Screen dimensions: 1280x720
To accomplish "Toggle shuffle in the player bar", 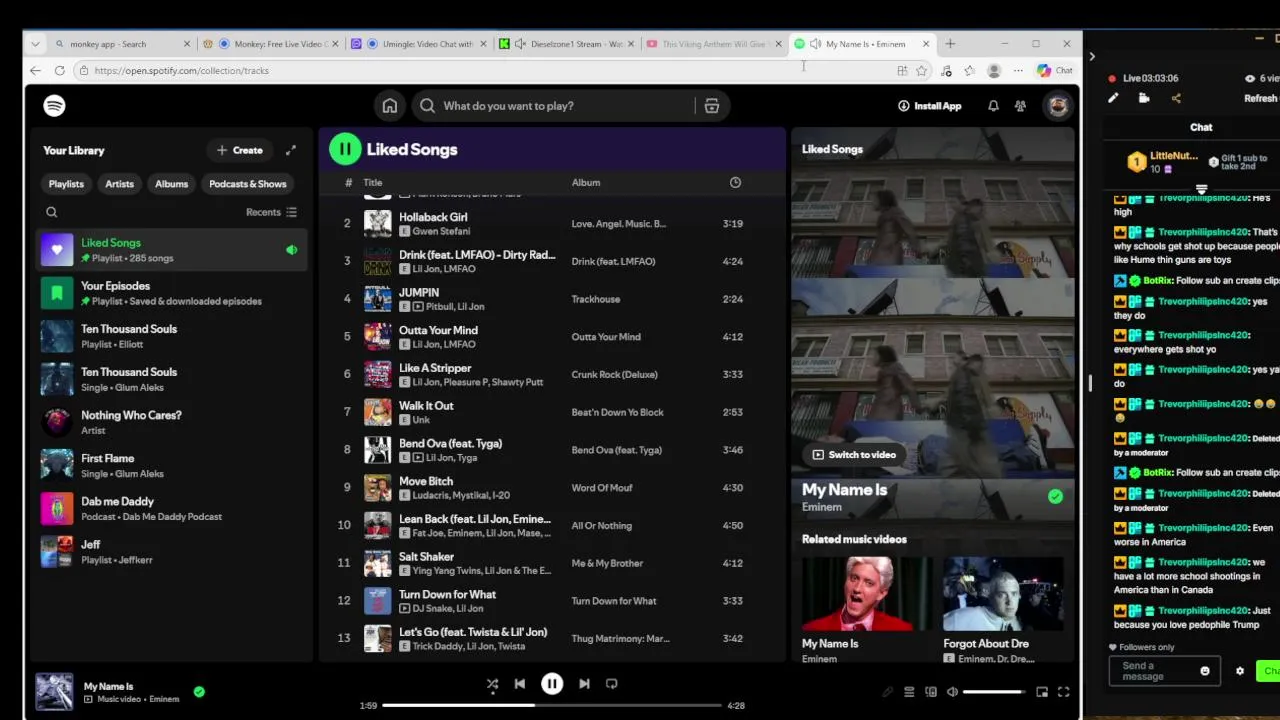I will 492,684.
